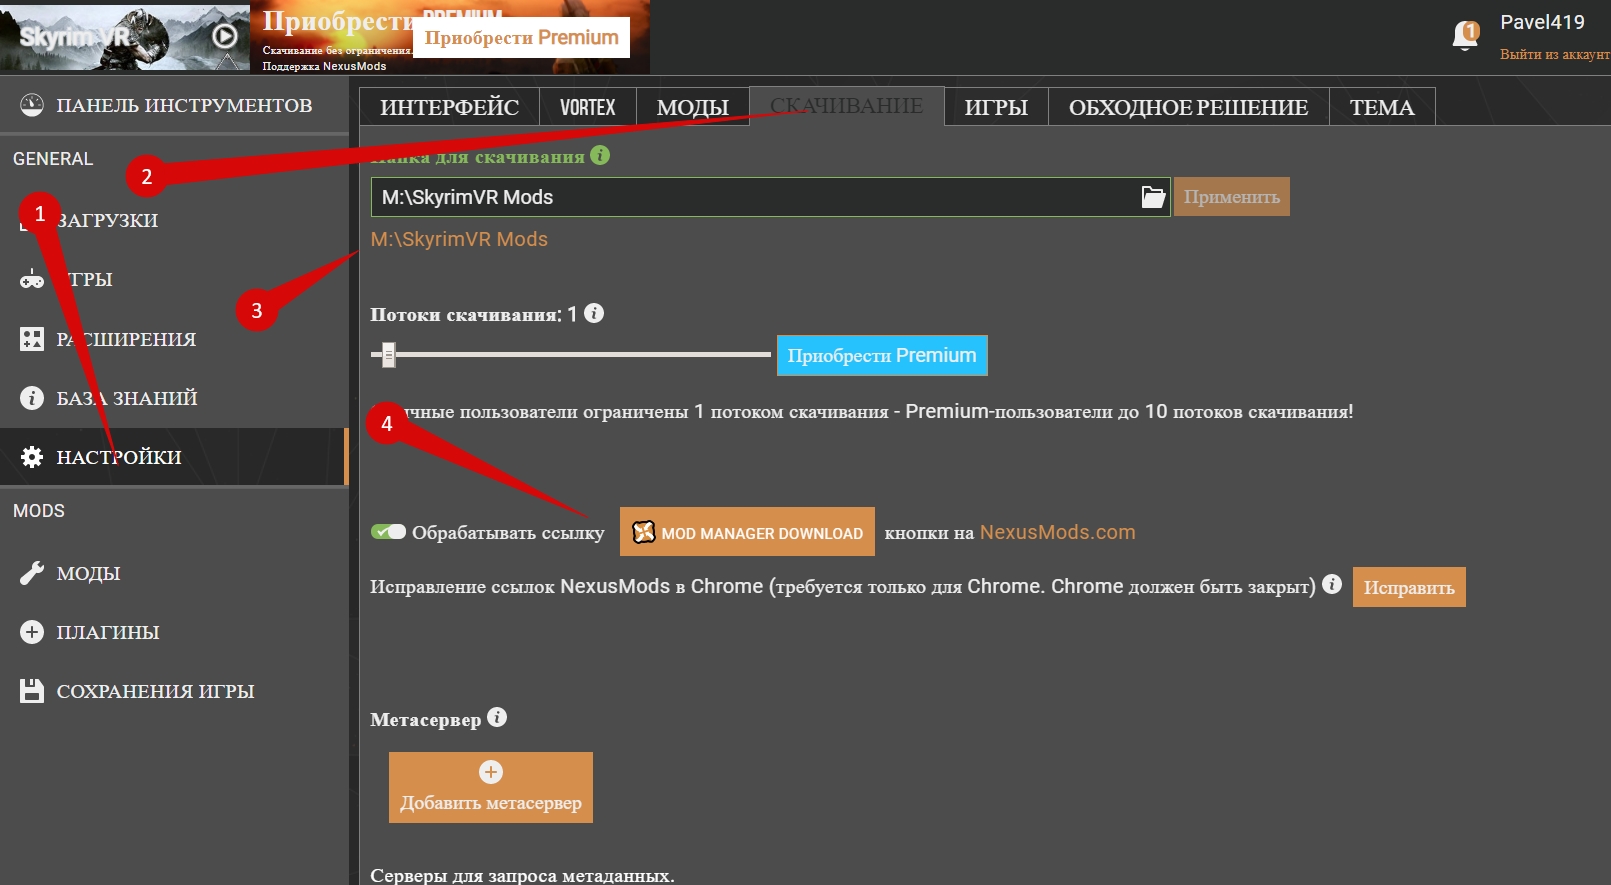The width and height of the screenshot is (1611, 885).
Task: Click white Приобрести Premium banner button
Action: [521, 38]
